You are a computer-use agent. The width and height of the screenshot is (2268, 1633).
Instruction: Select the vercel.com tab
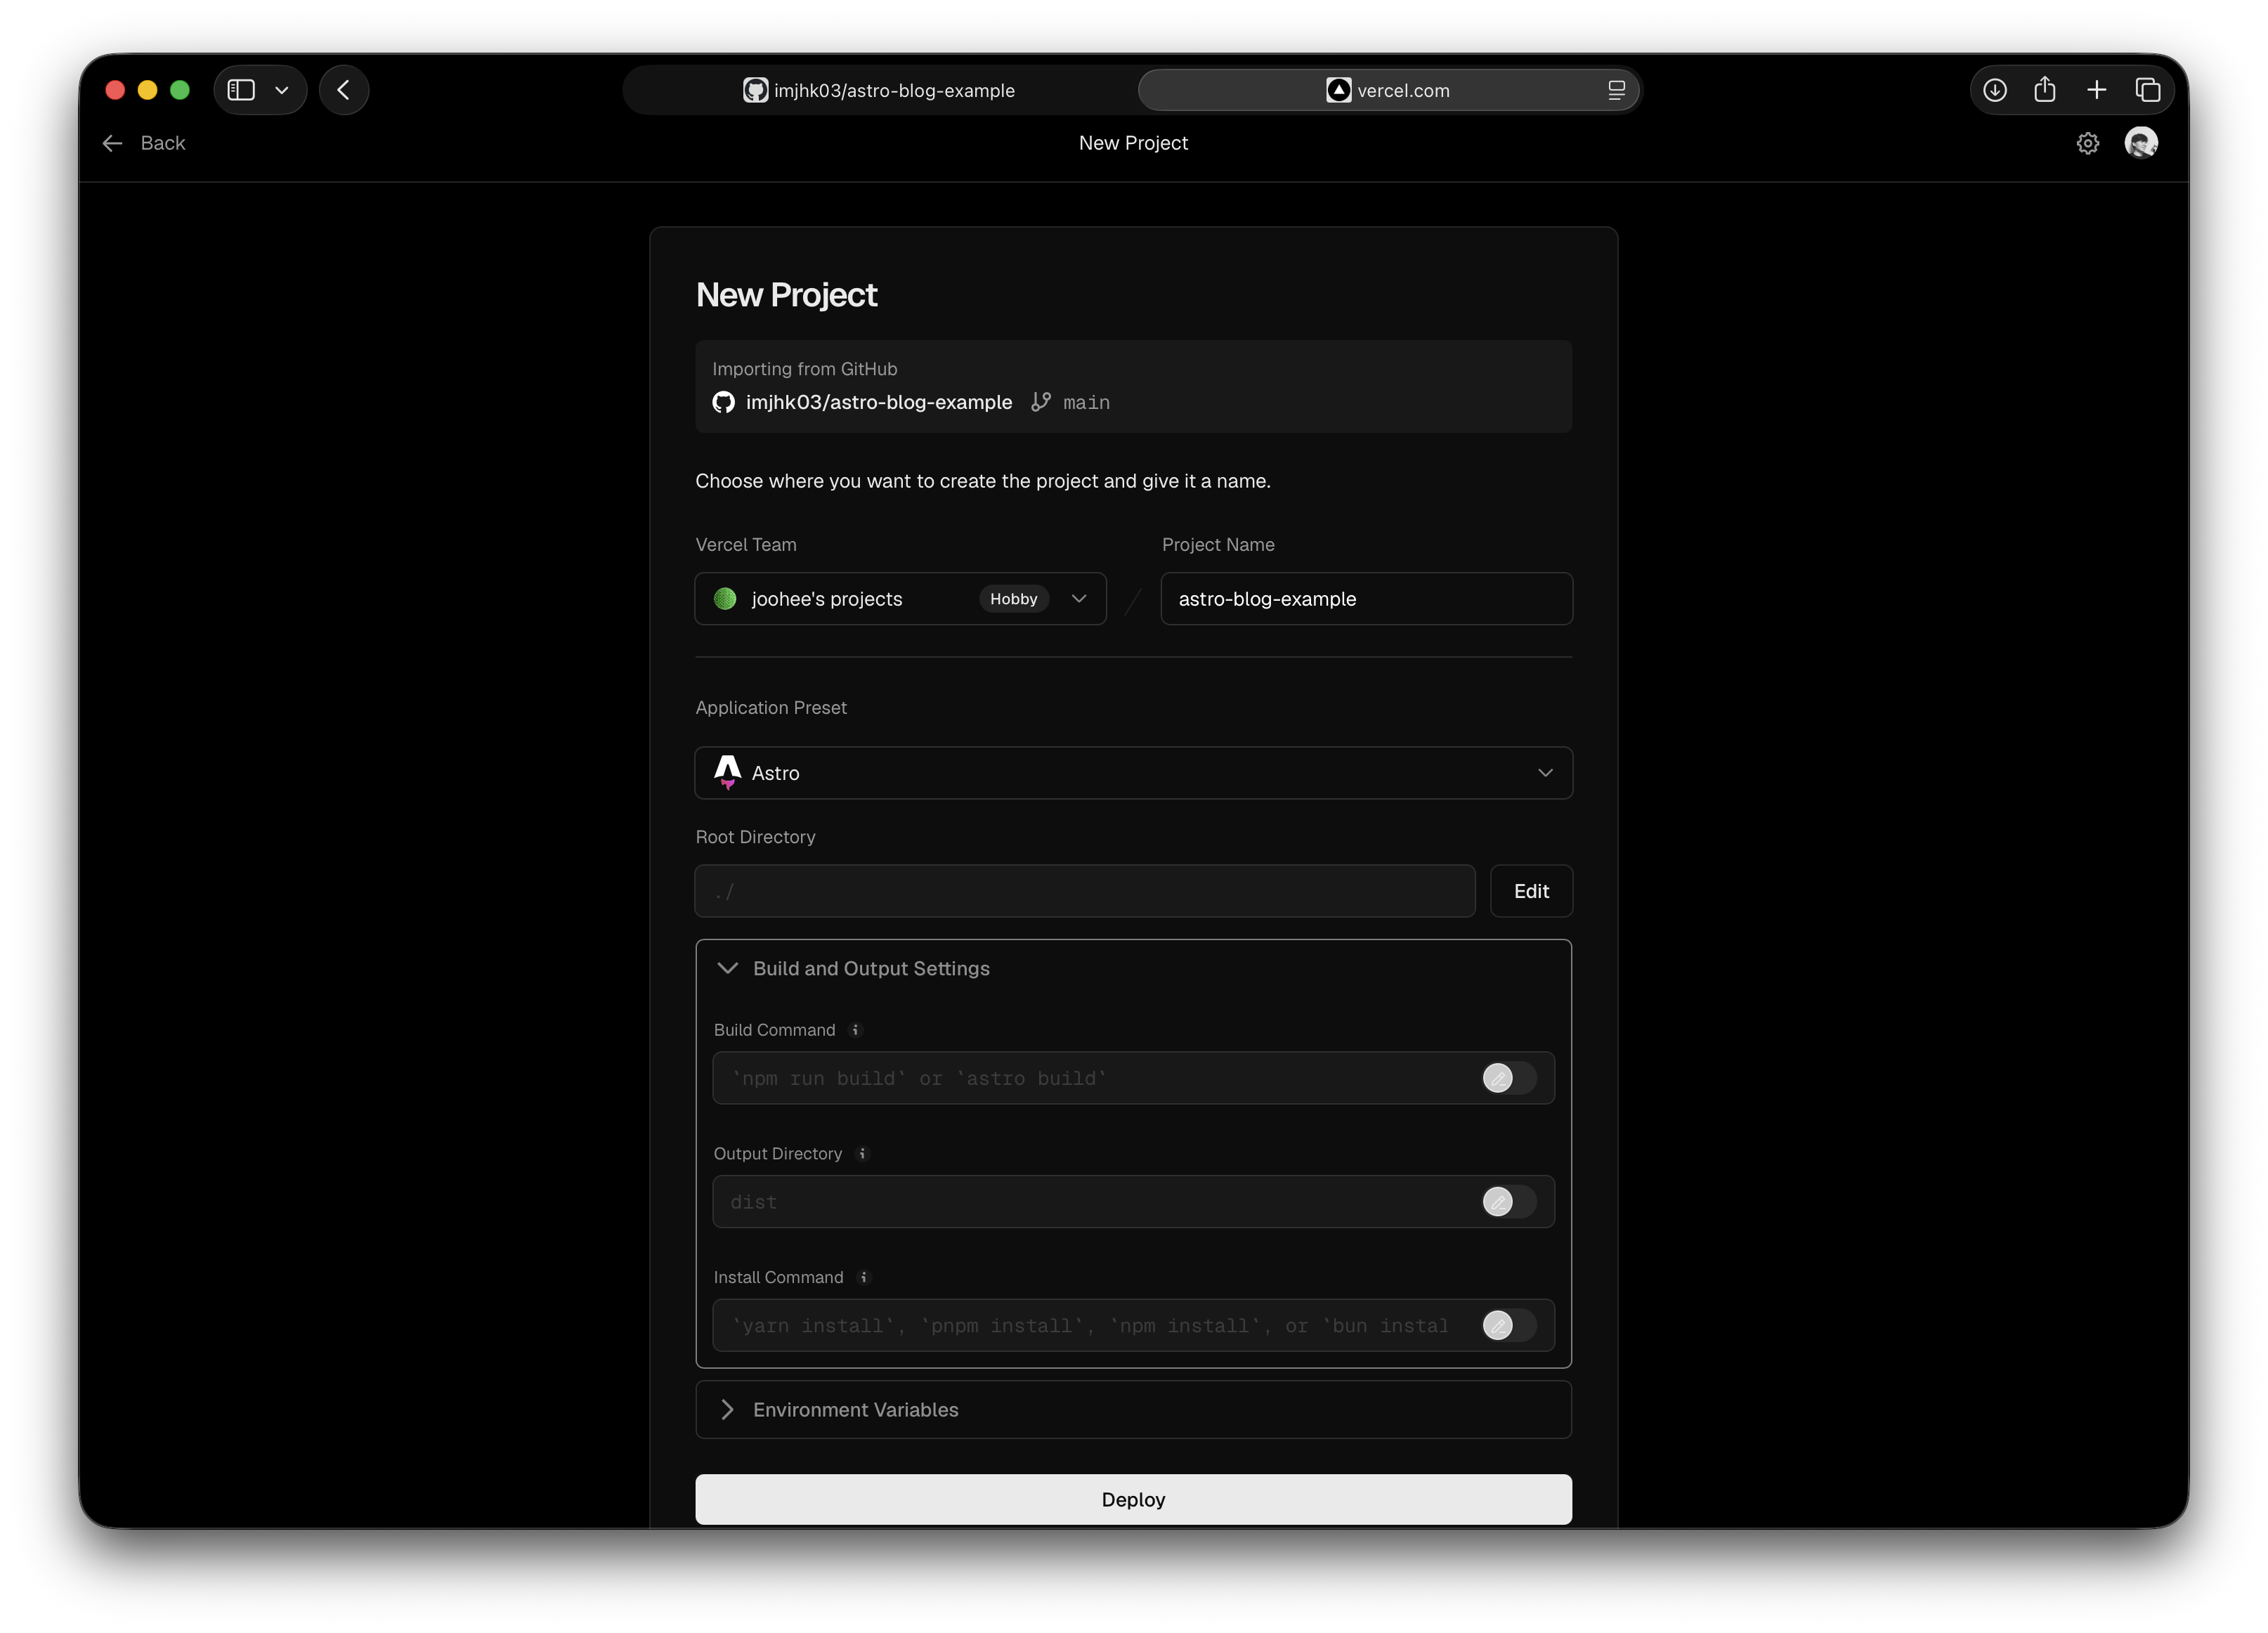1388,90
